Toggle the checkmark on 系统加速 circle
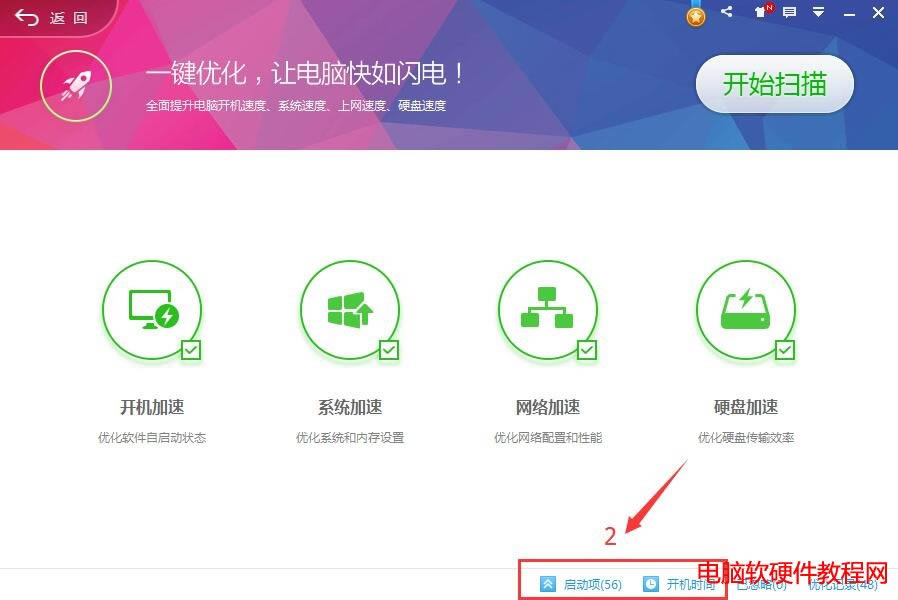Viewport: 898px width, 600px height. click(x=387, y=349)
